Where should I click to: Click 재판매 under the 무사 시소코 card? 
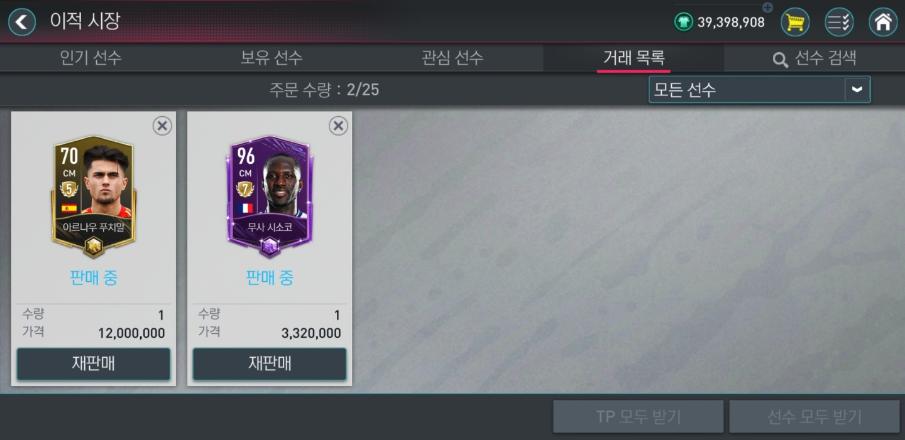(270, 364)
